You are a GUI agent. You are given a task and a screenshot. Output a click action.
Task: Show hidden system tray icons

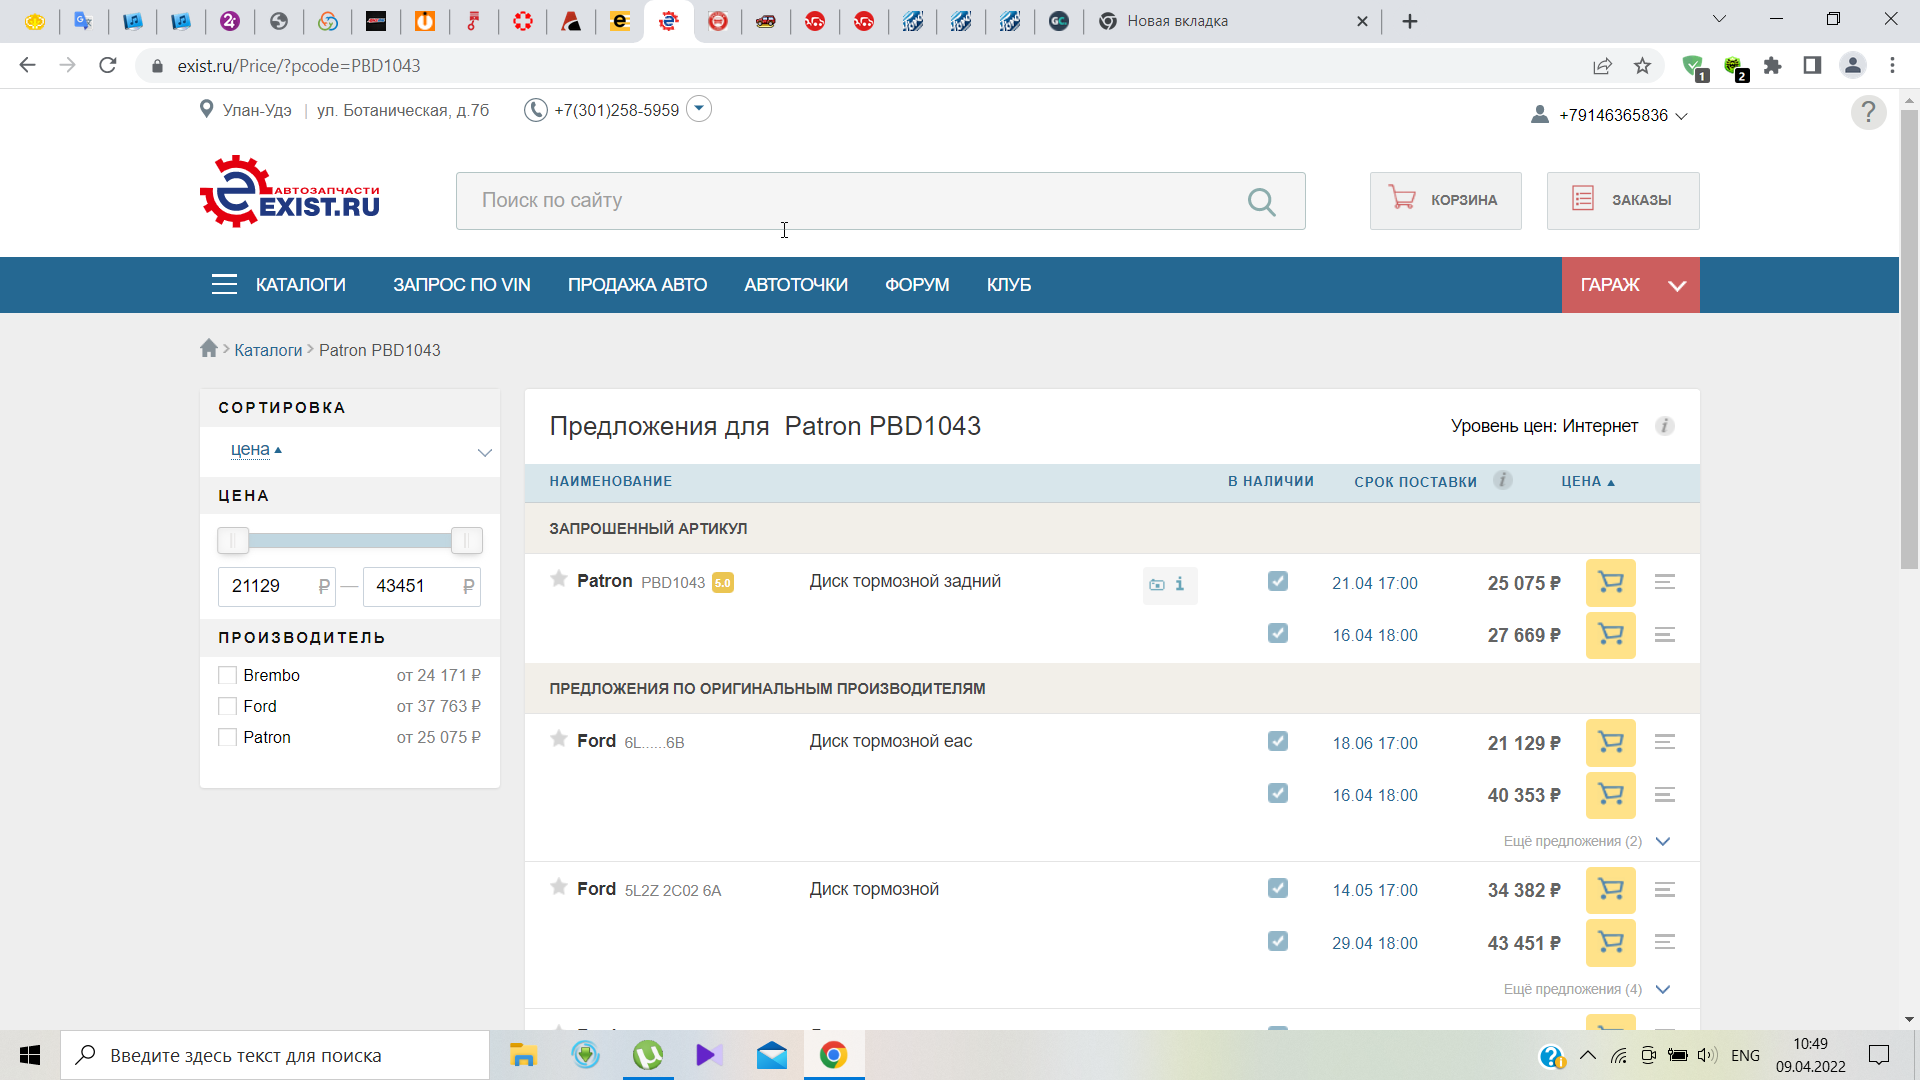1588,1055
